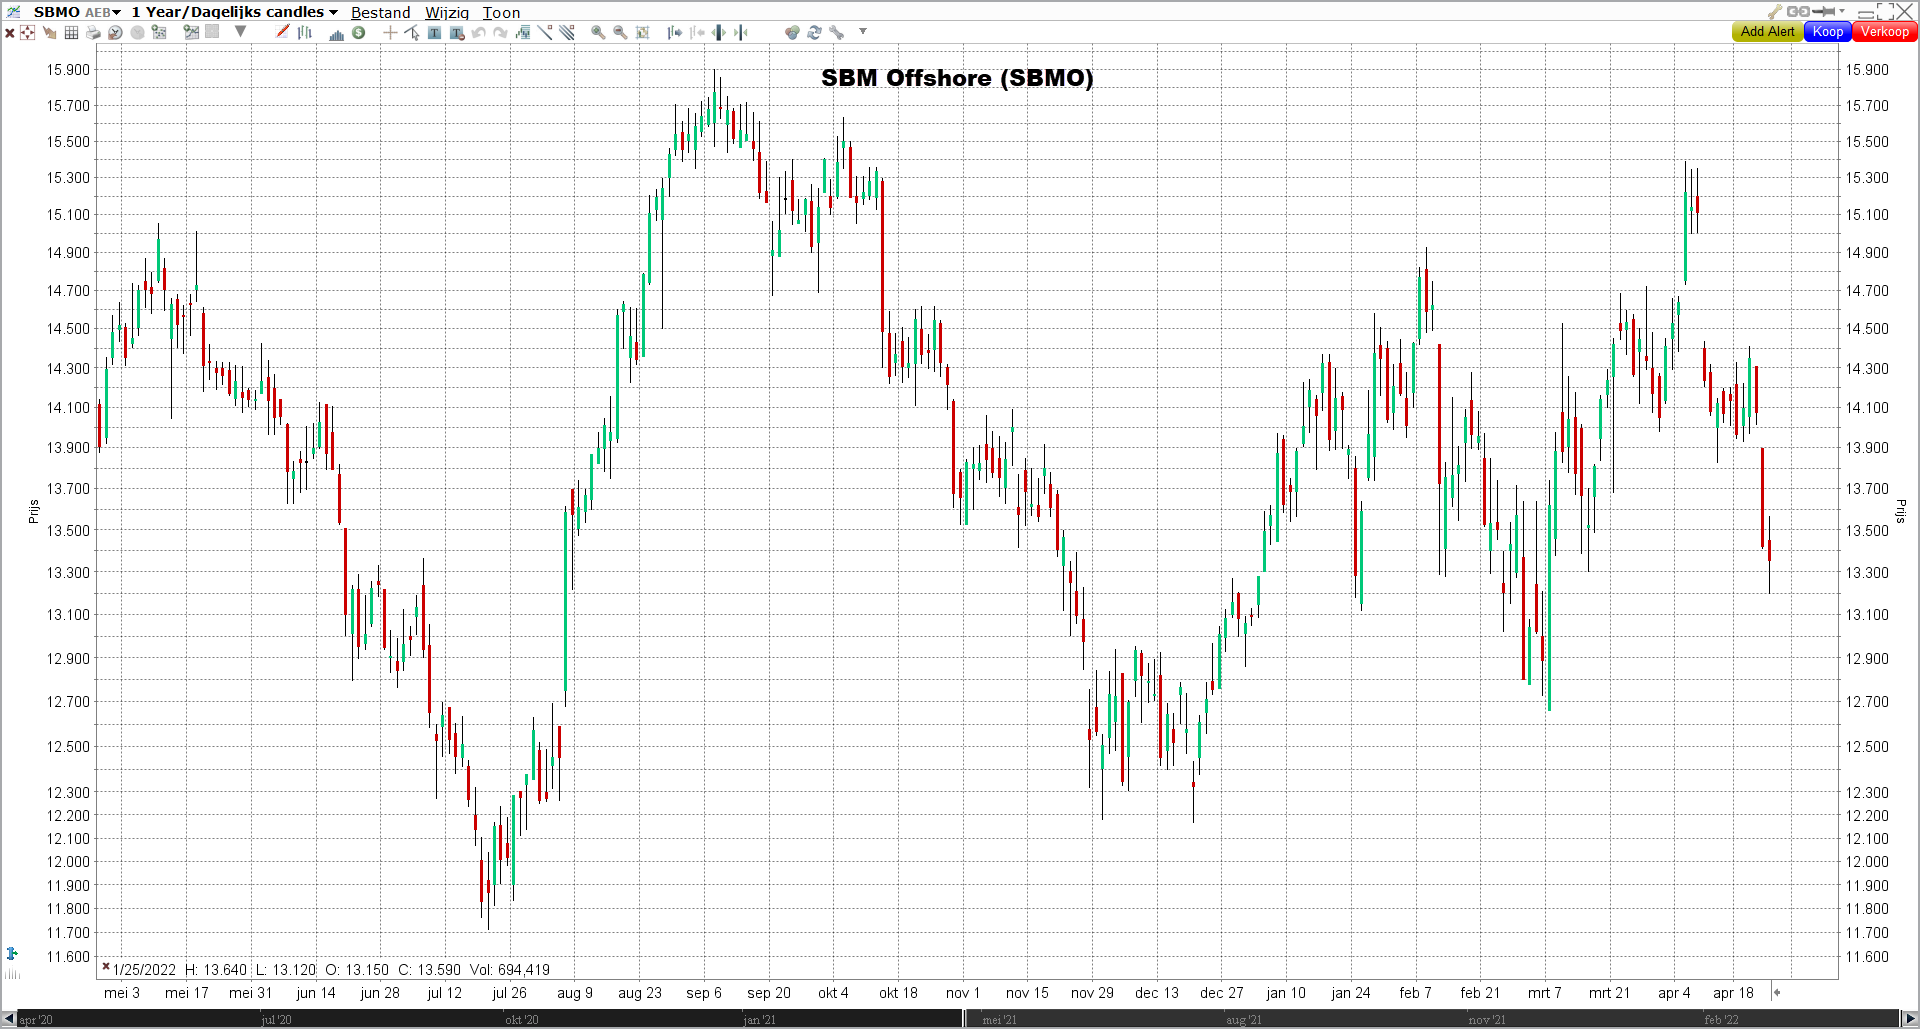This screenshot has height=1029, width=1920.
Task: Click the wrench settings icon in toolbar
Action: [x=836, y=32]
